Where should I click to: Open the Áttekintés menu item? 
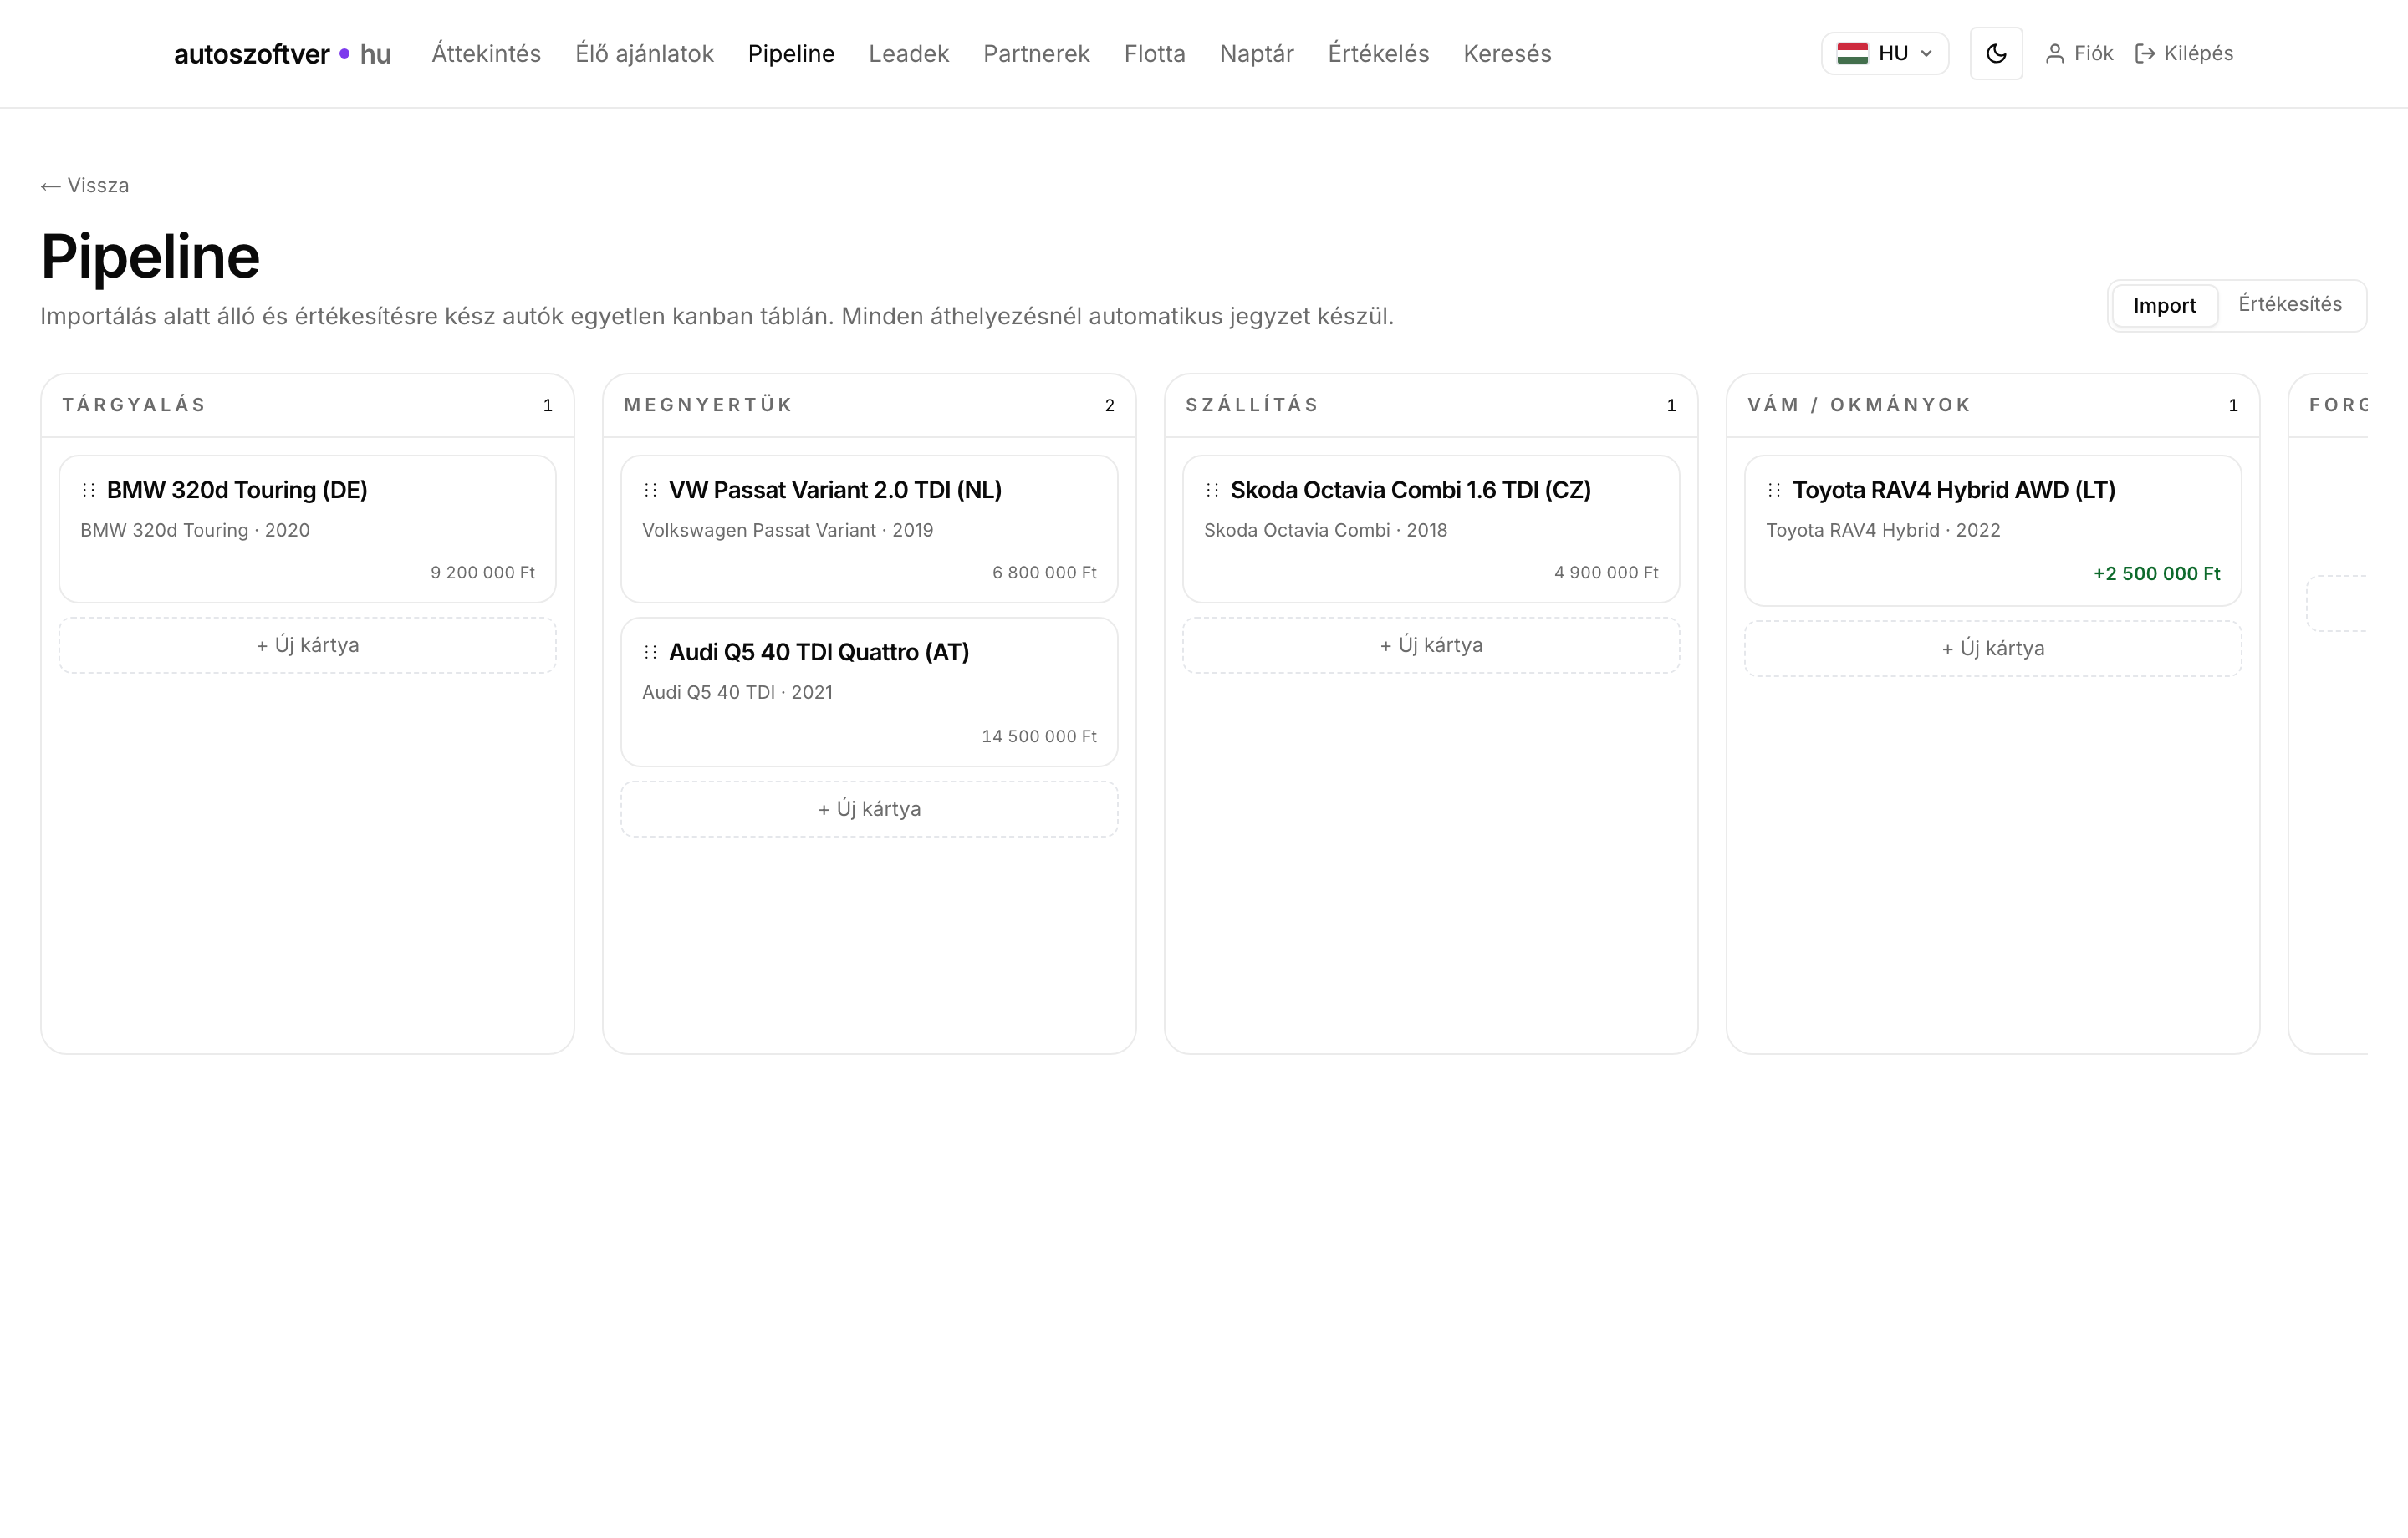(486, 54)
